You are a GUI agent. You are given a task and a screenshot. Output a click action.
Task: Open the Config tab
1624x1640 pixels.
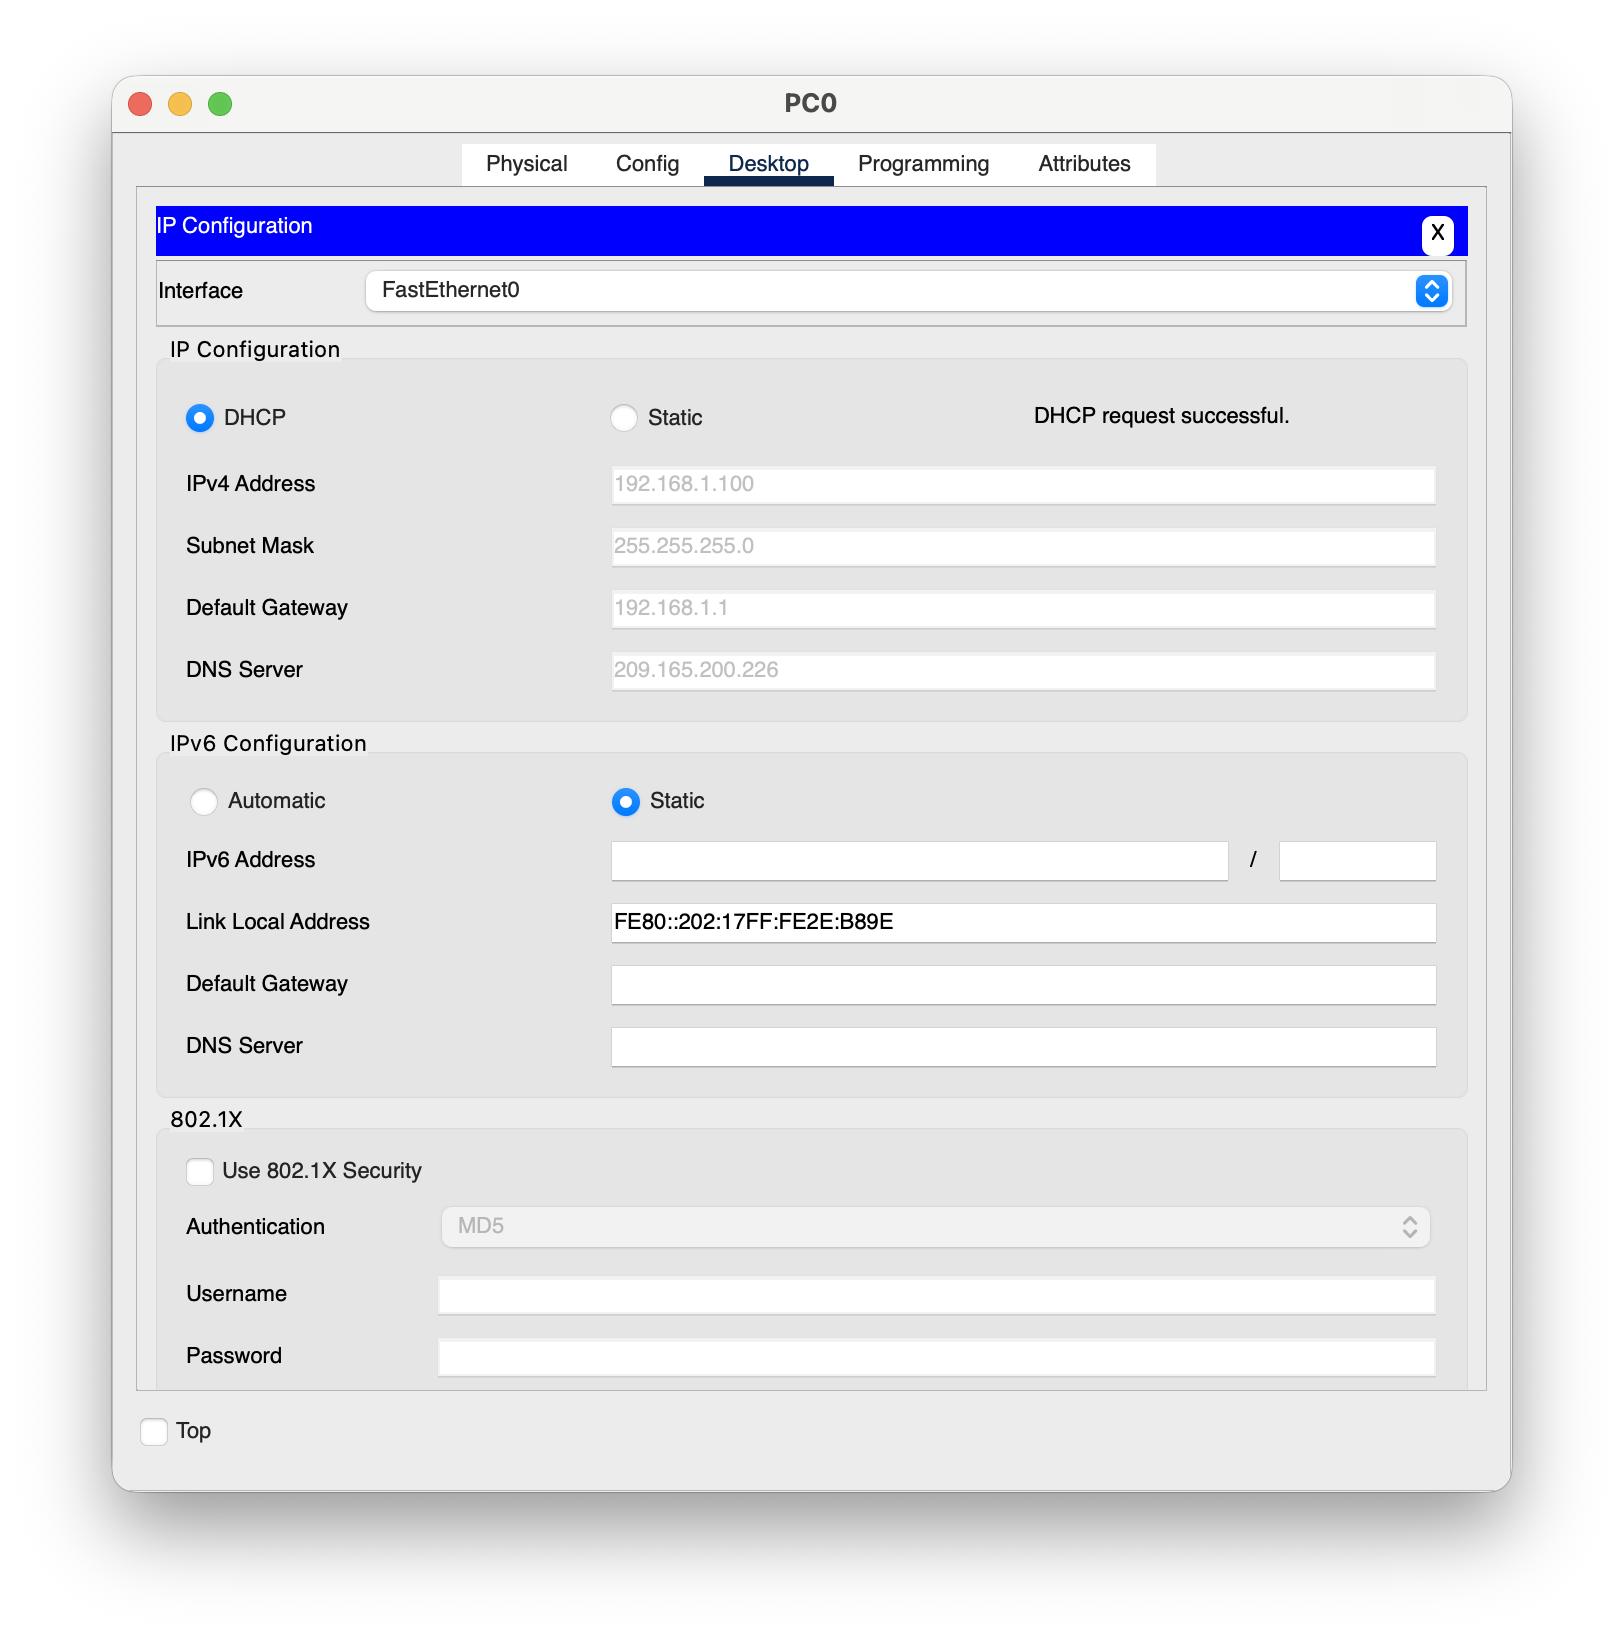(x=647, y=164)
